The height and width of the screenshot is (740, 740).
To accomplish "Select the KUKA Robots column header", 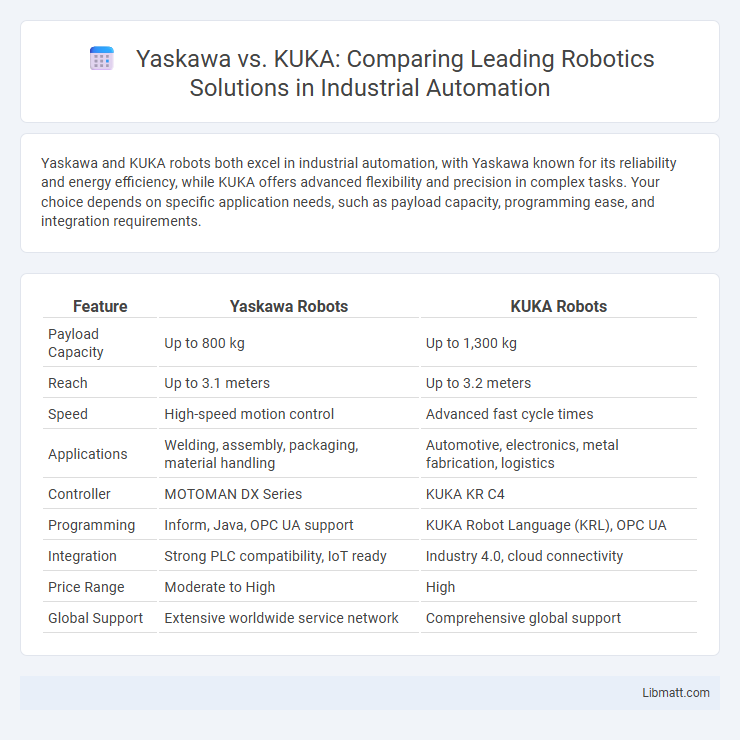I will (559, 306).
